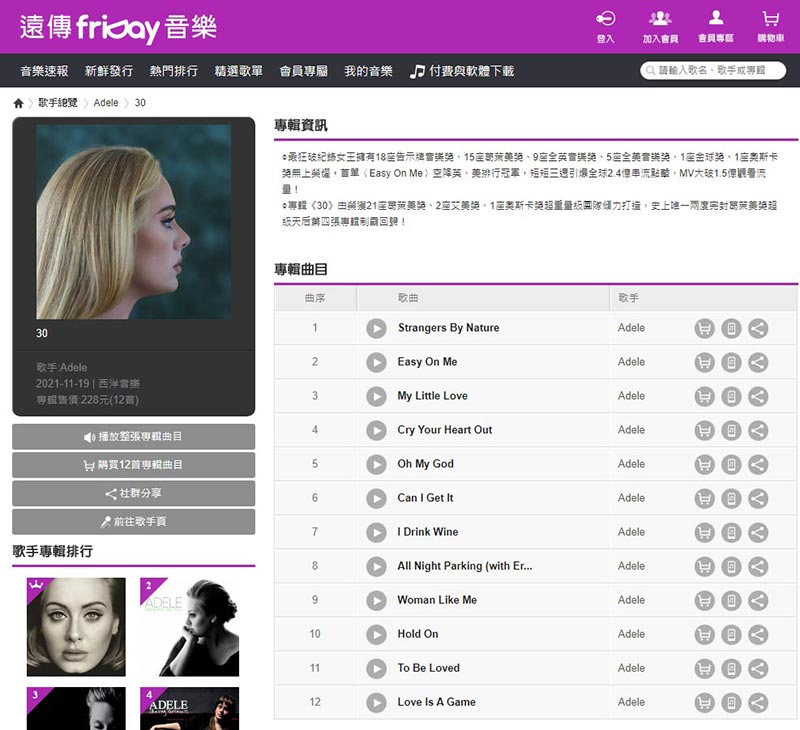Open rank 2 Adele album thumbnail
The height and width of the screenshot is (730, 800).
(189, 627)
